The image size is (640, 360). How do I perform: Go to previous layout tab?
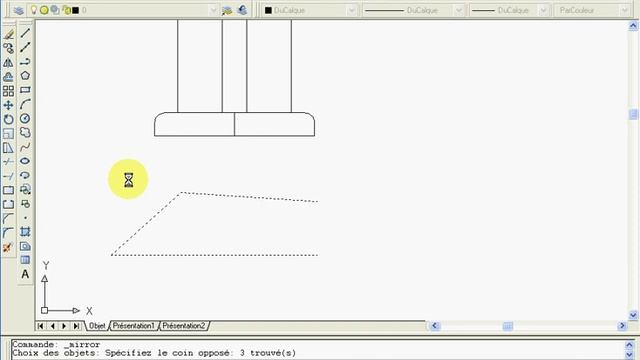pyautogui.click(x=52, y=326)
